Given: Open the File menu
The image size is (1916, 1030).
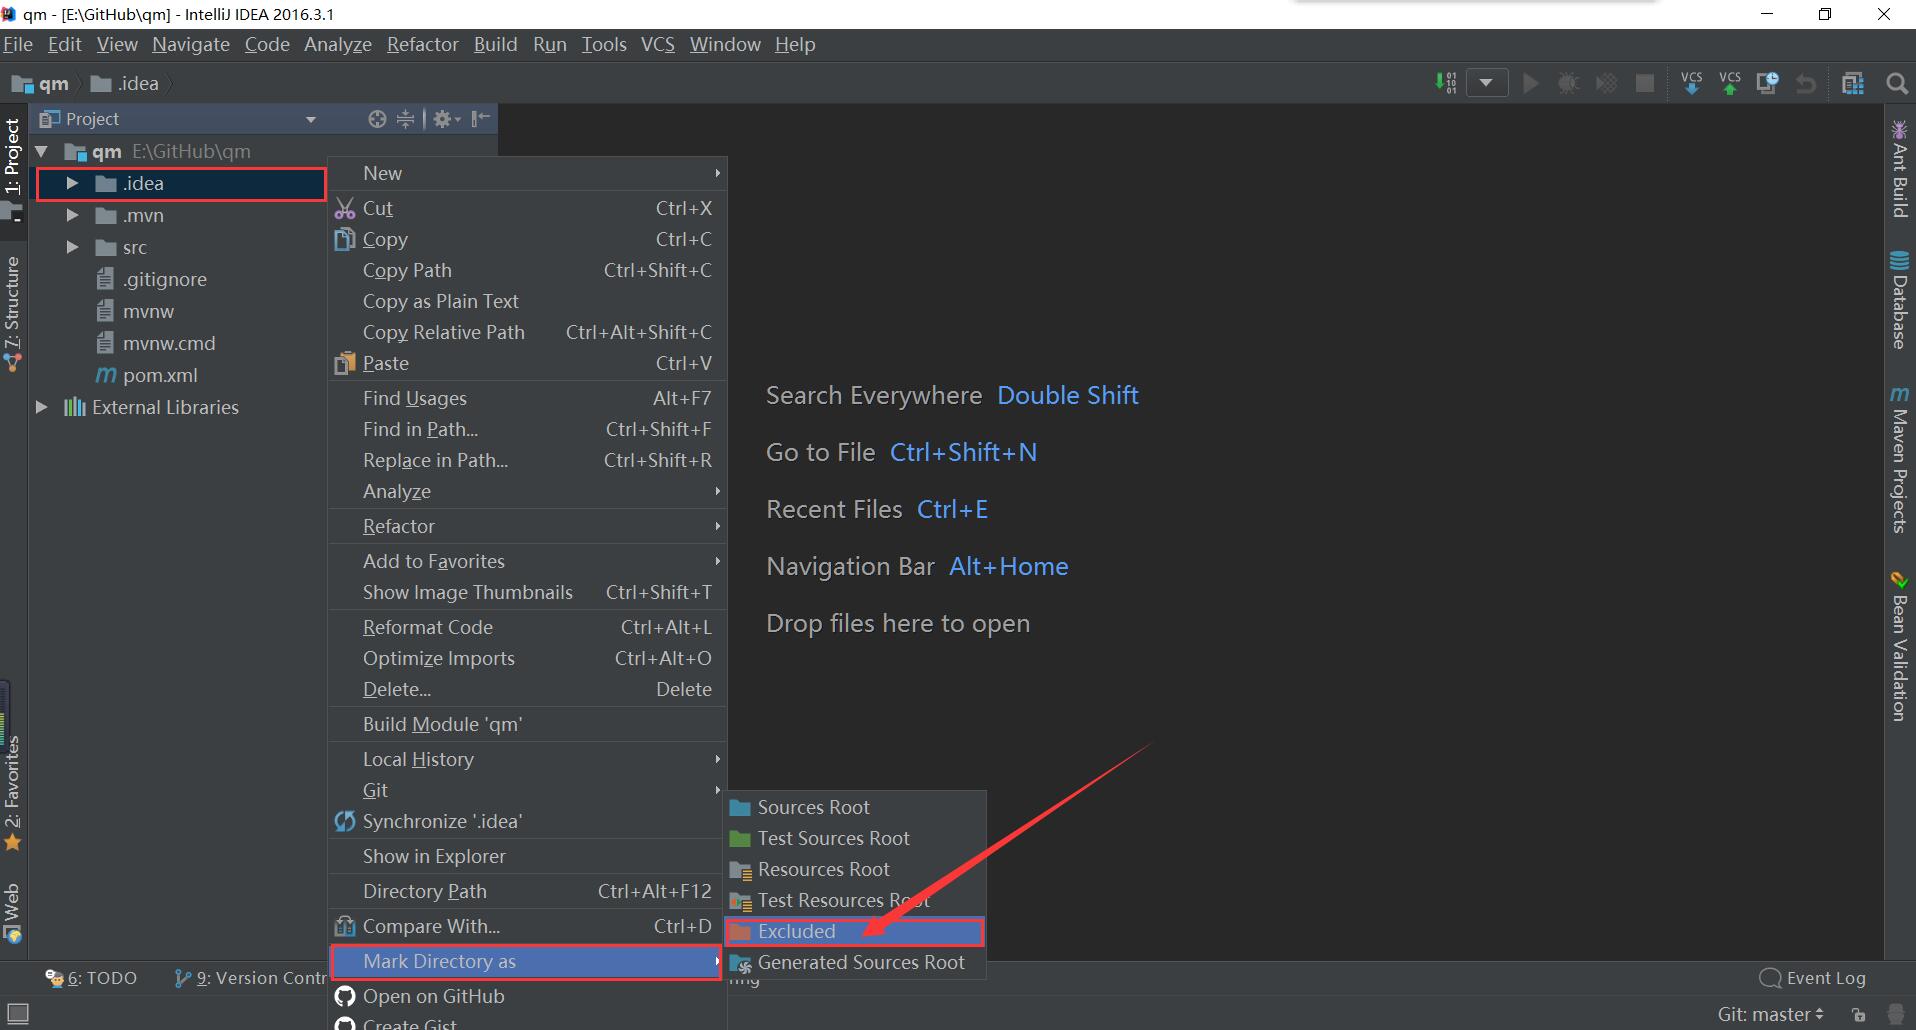Looking at the screenshot, I should (18, 44).
